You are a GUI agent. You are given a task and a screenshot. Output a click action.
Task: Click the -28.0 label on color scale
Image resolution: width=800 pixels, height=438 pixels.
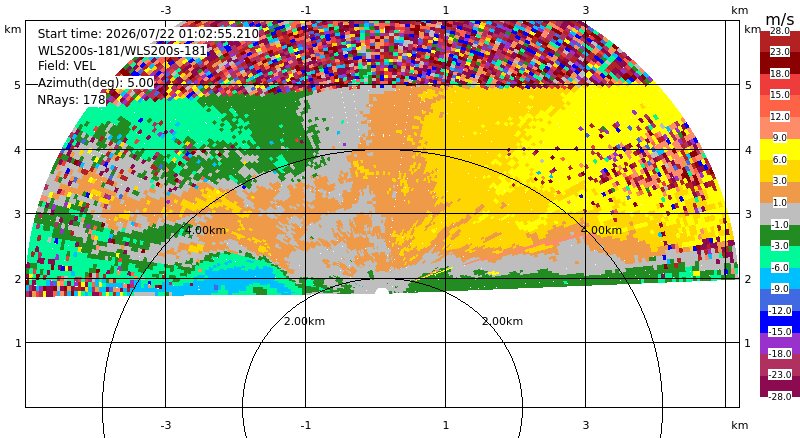pyautogui.click(x=780, y=396)
